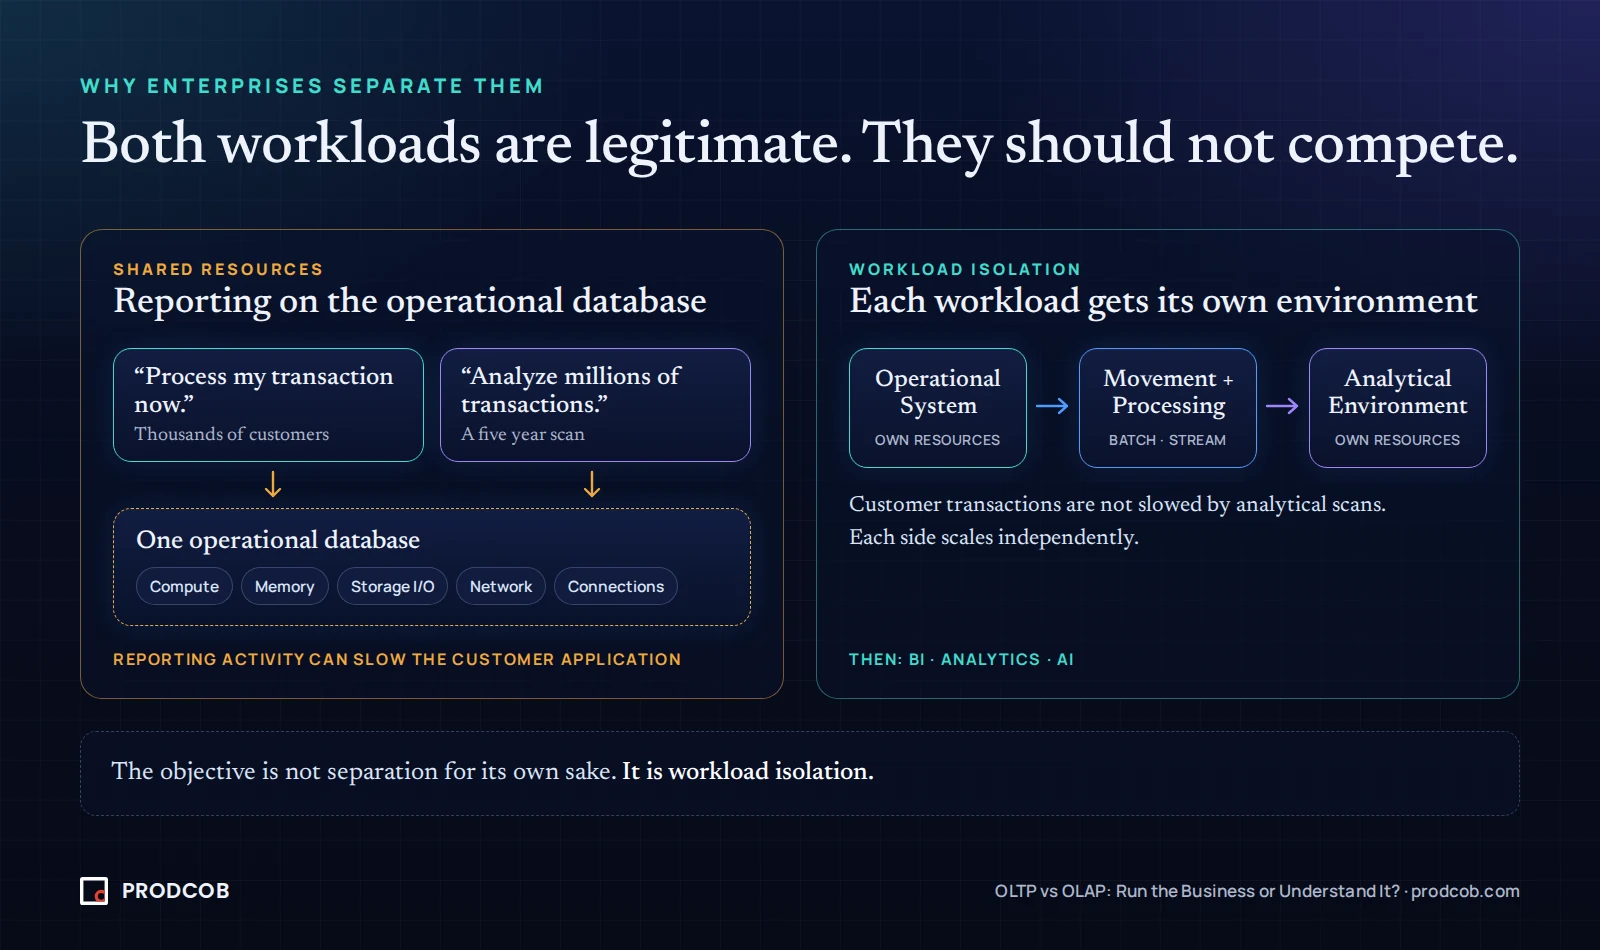
Task: Click "Thousands of customers" subtitle
Action: tap(232, 434)
